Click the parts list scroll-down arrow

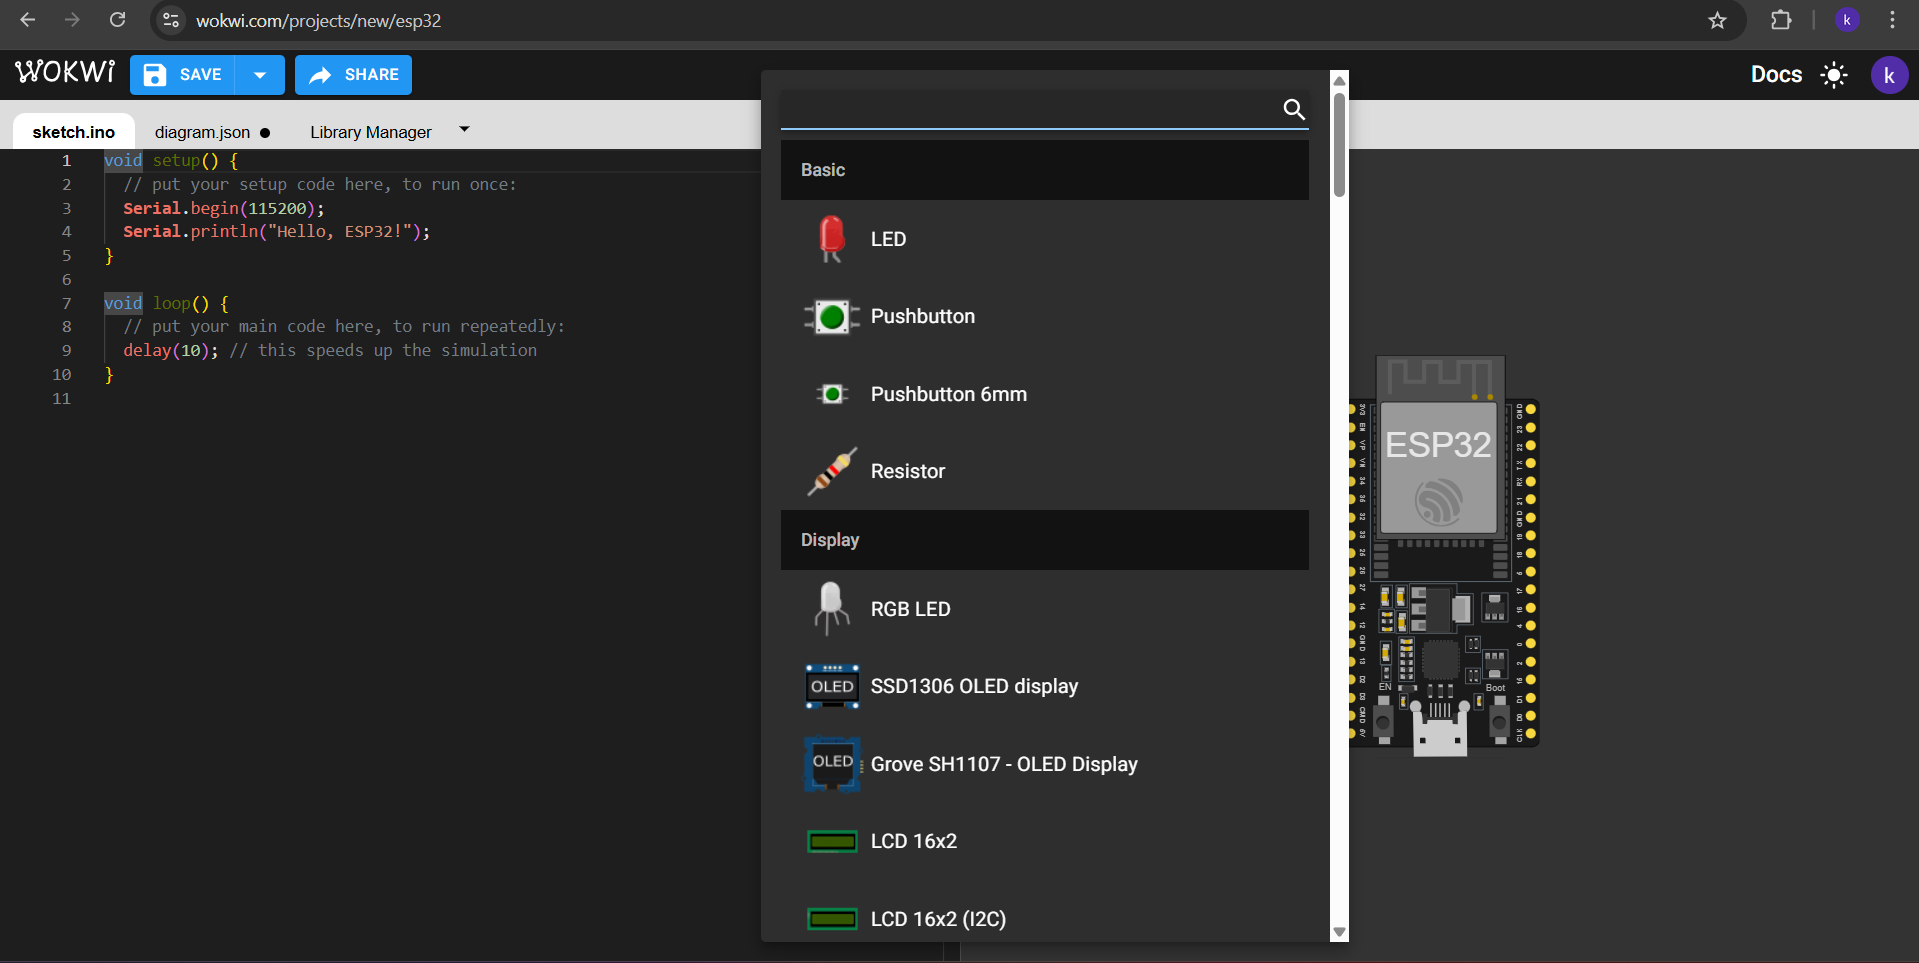(x=1339, y=932)
